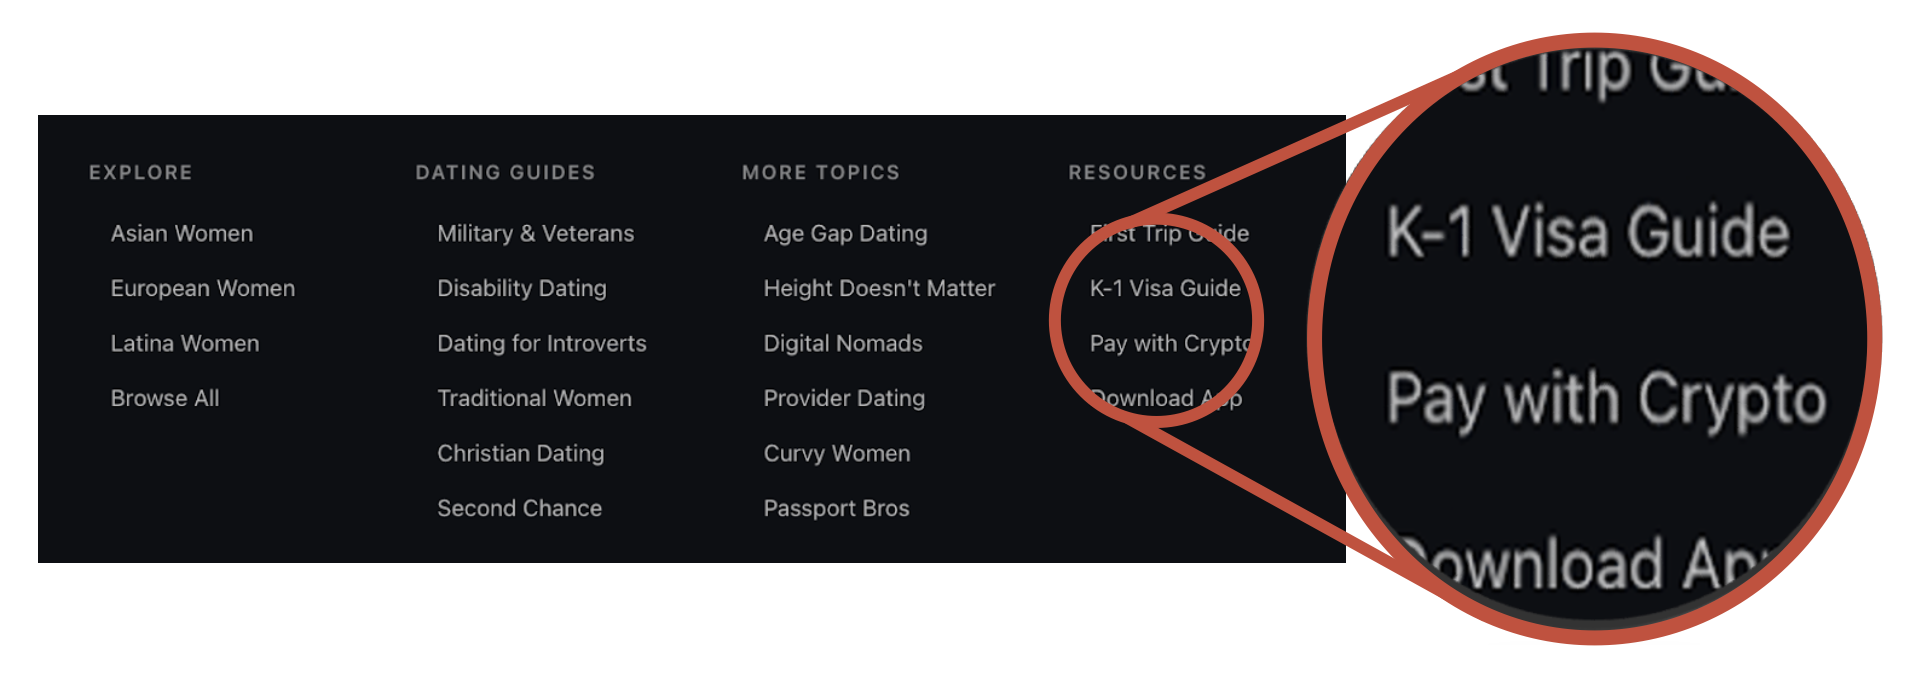
Task: Open Military & Veterans dating guide
Action: click(535, 233)
